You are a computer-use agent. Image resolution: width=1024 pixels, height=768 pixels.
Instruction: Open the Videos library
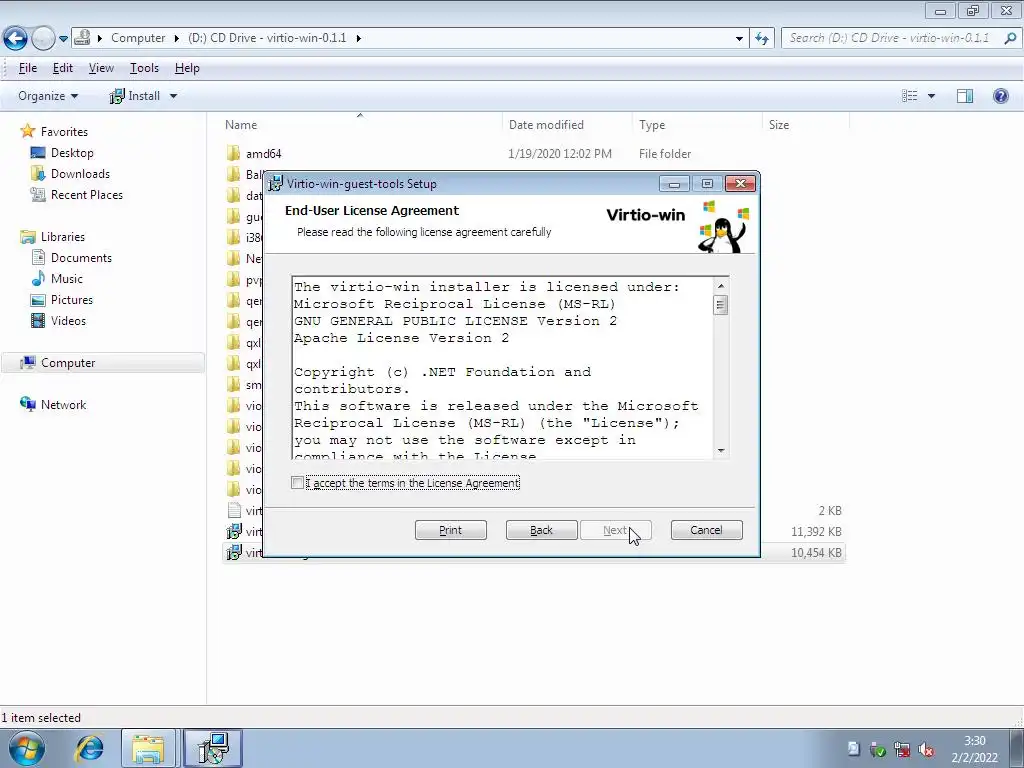[x=68, y=321]
